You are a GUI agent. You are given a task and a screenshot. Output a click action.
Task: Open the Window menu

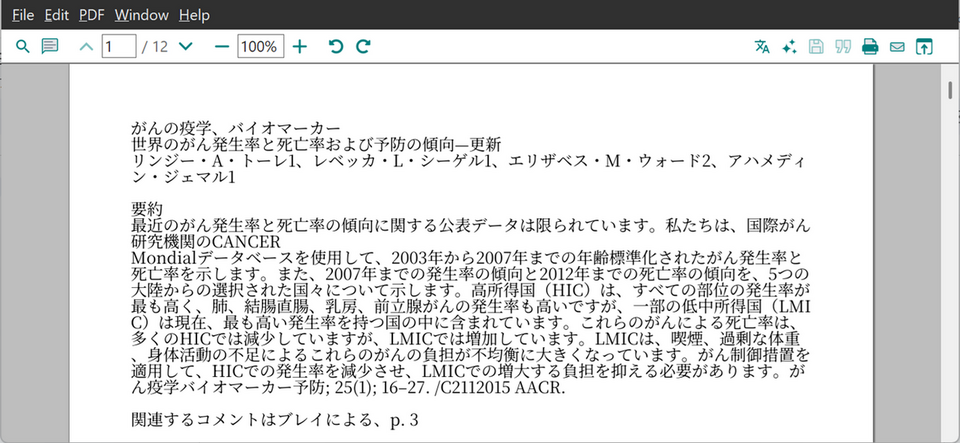[x=141, y=15]
